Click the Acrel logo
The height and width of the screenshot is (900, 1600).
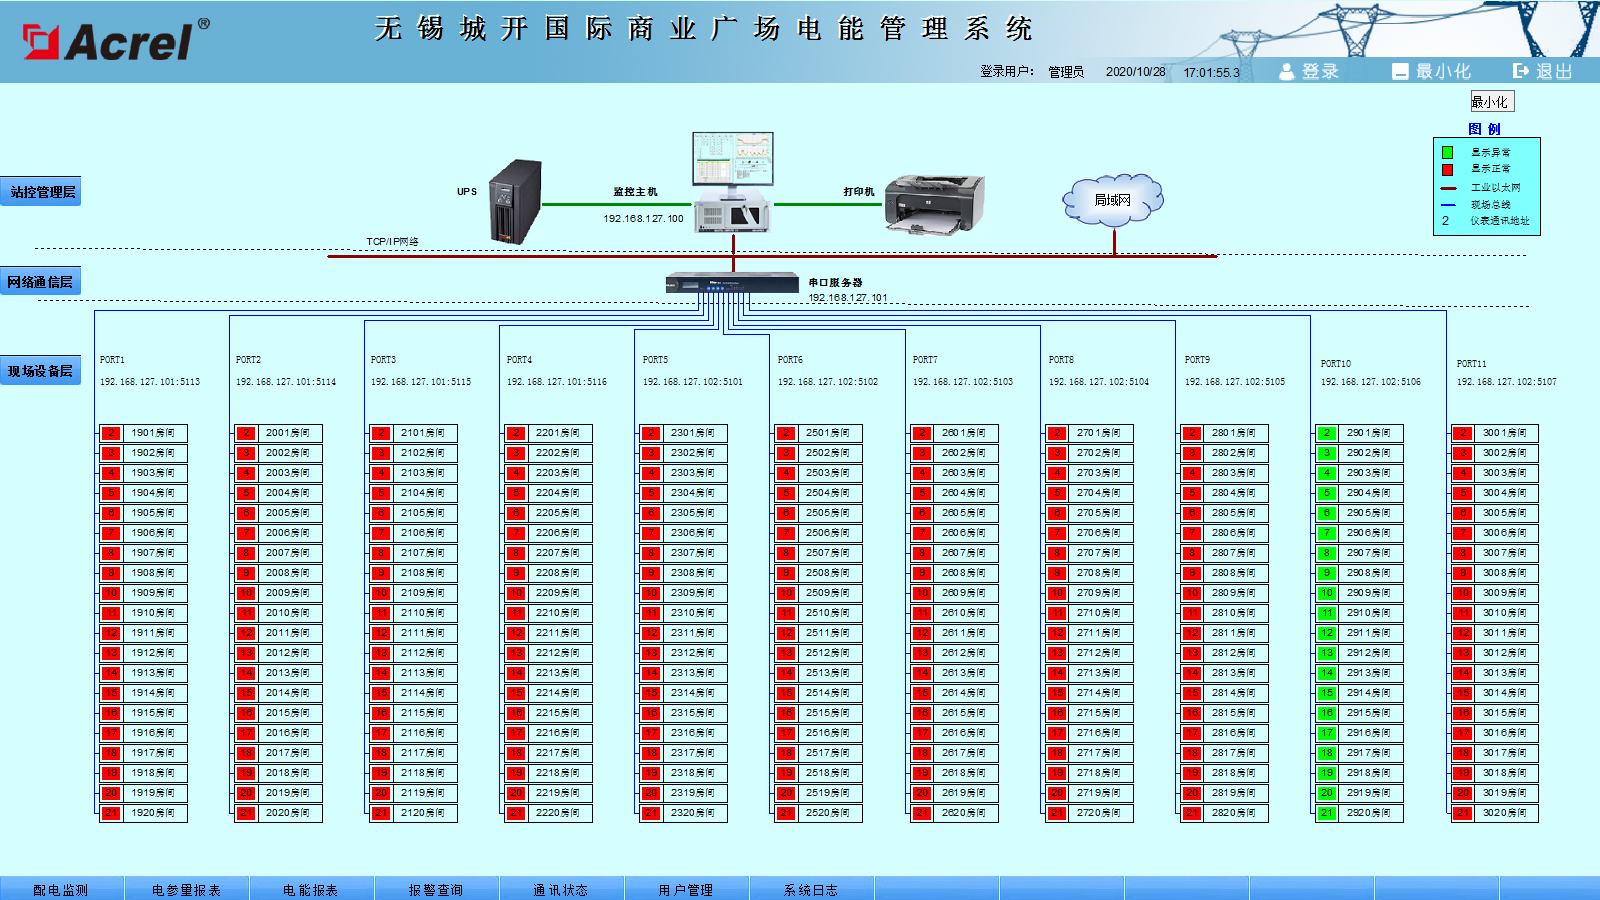point(116,41)
